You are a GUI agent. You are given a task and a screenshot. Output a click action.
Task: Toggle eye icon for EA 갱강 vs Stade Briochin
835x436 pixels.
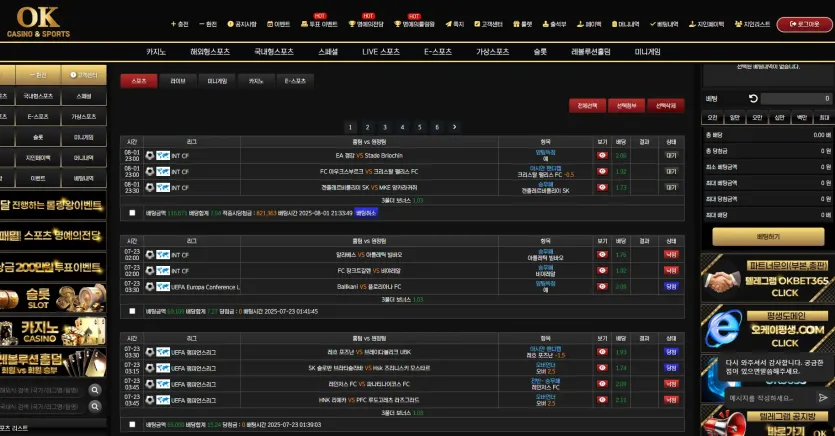tap(602, 155)
